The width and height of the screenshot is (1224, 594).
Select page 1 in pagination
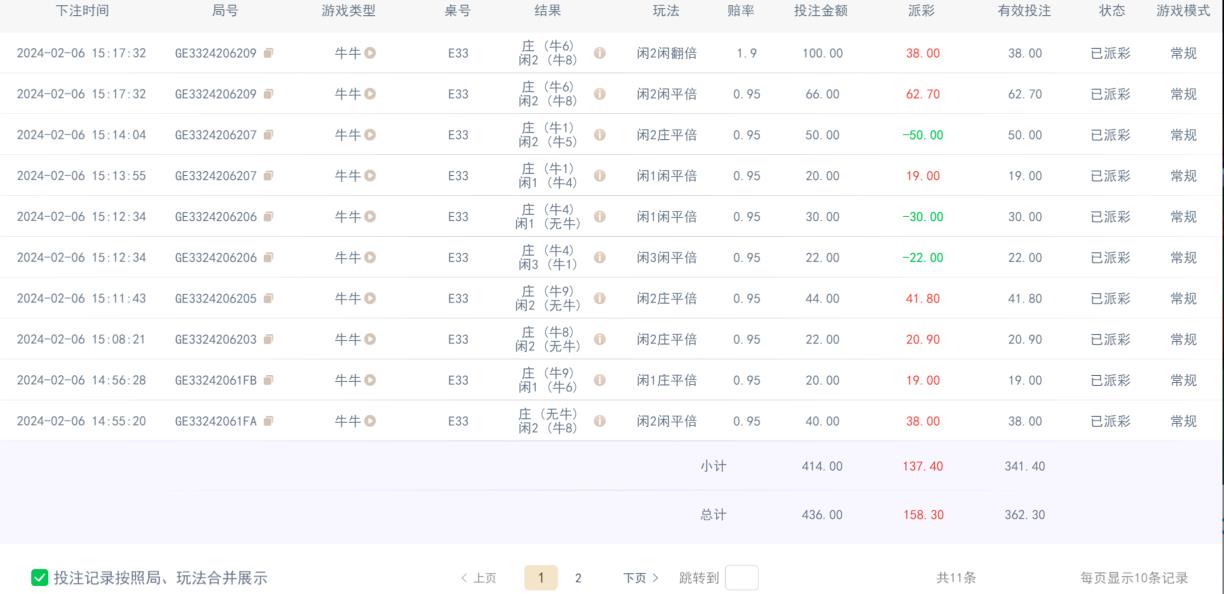tap(541, 578)
